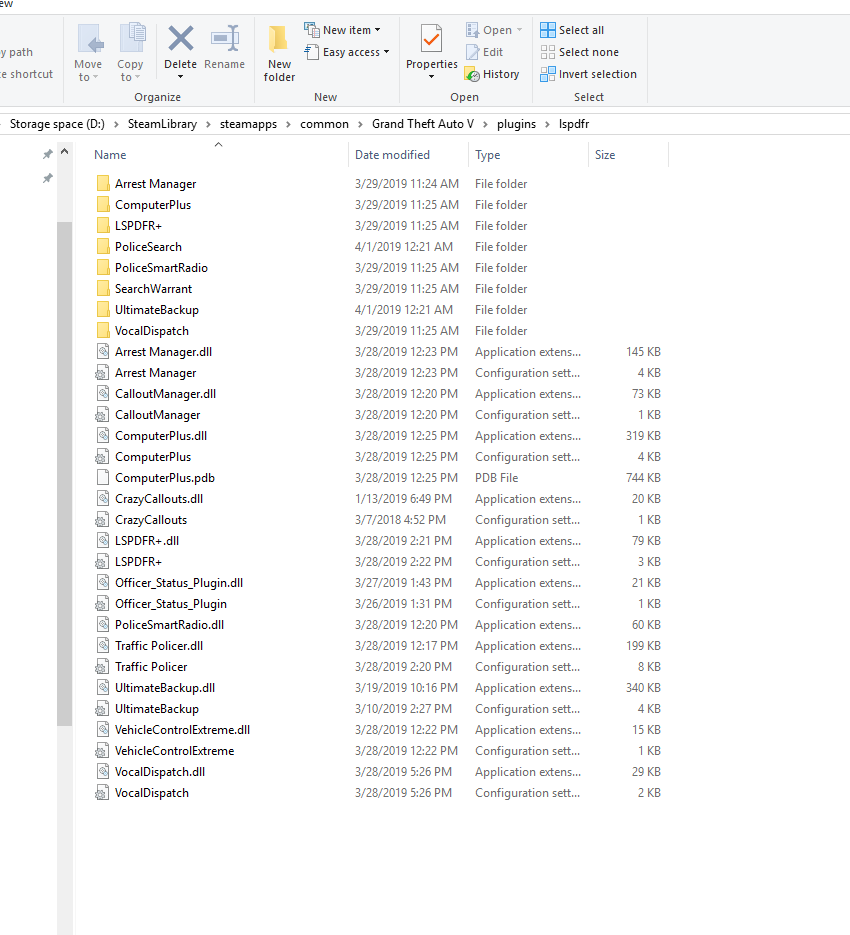Select Arrest Manager.dll file icon

tap(103, 352)
